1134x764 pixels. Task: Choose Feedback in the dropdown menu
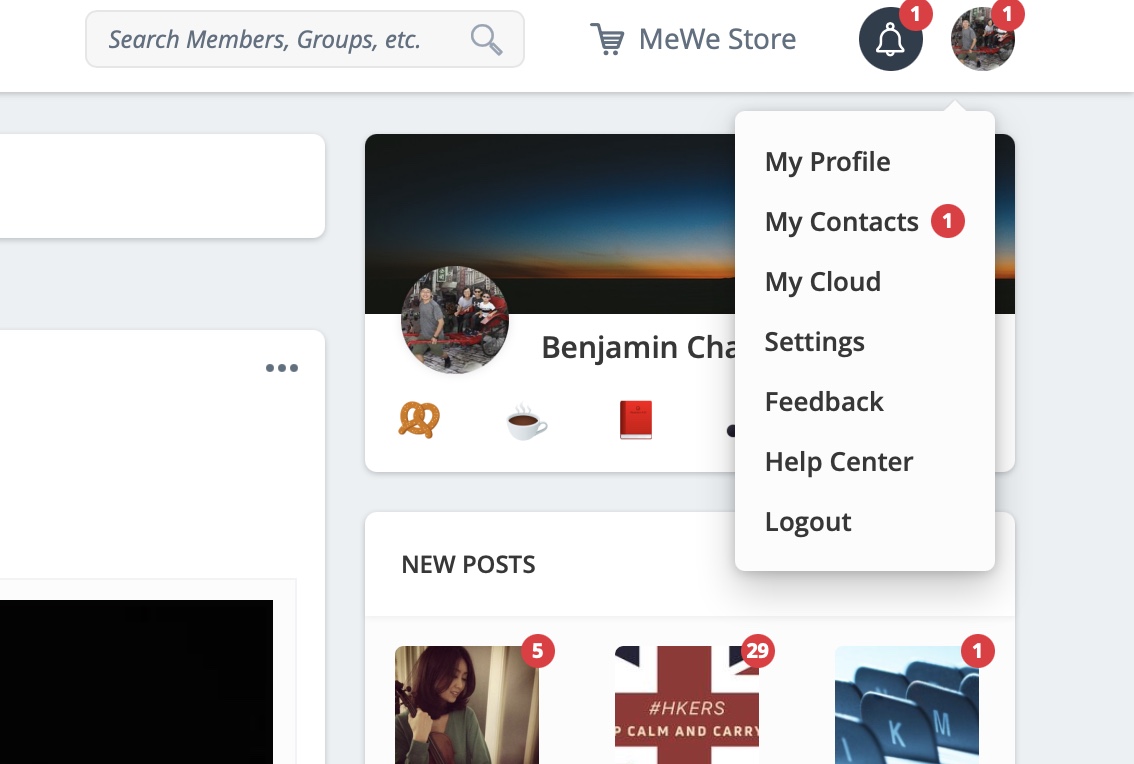[824, 402]
